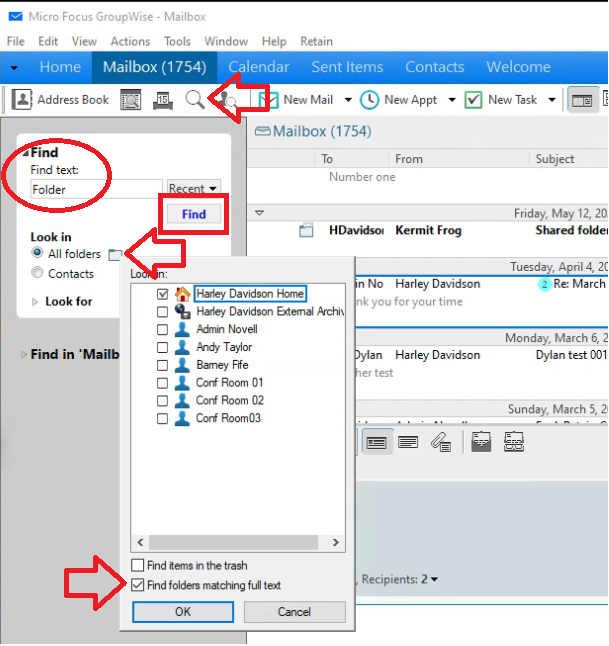
Task: Switch to the Calendar tab
Action: [x=259, y=67]
